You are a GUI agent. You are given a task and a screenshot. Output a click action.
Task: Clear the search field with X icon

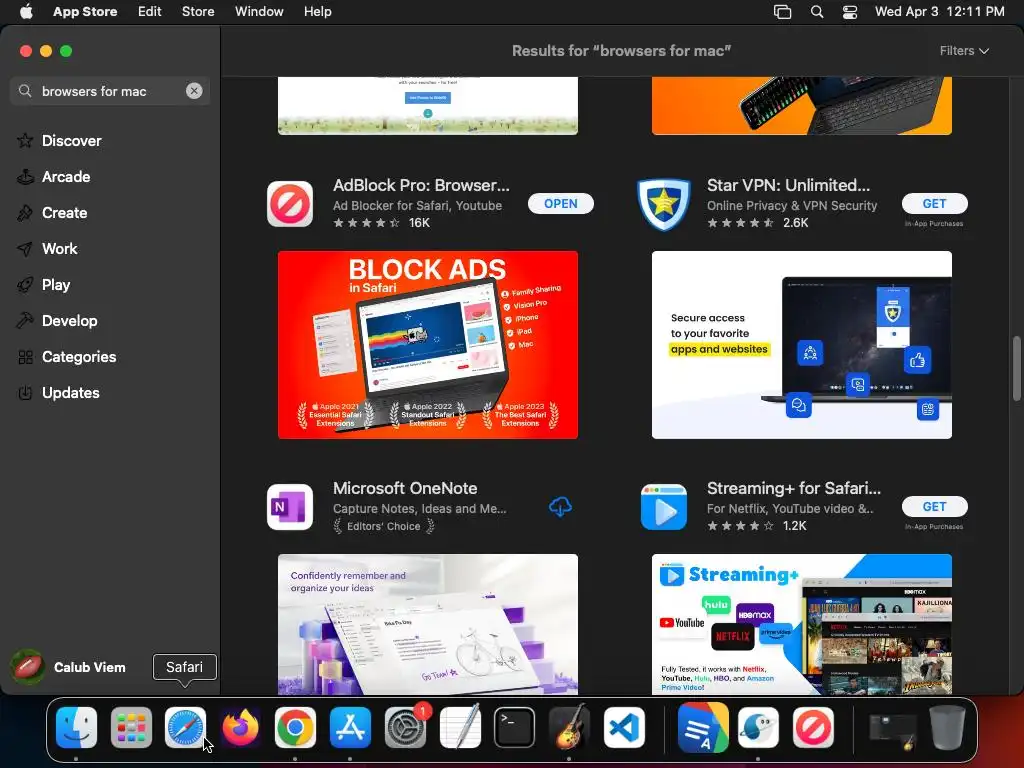click(194, 91)
